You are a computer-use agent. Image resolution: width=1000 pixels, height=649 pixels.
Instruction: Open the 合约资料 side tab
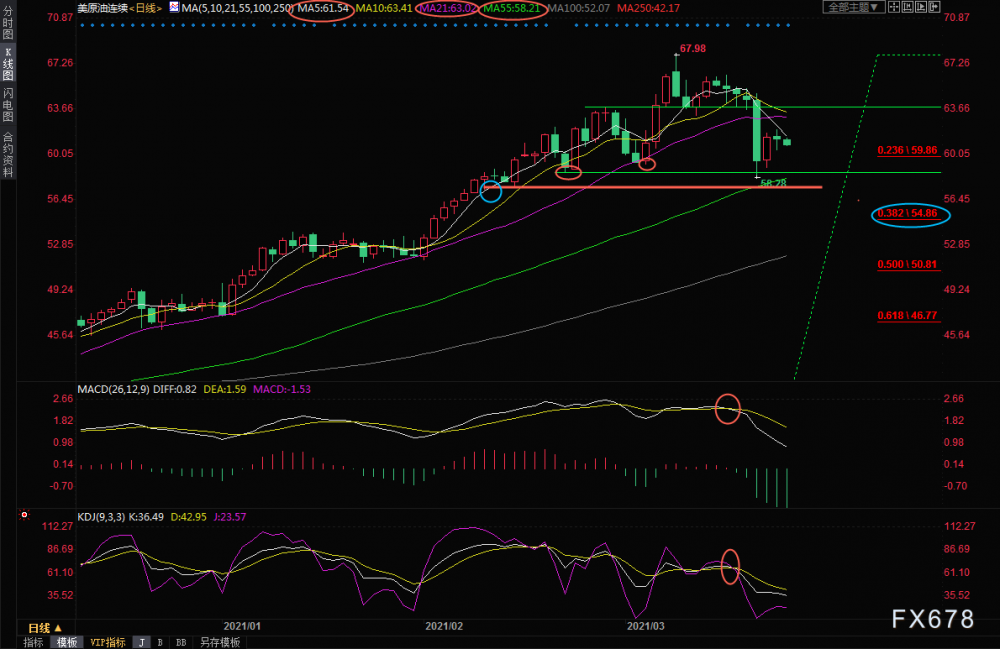[8, 153]
